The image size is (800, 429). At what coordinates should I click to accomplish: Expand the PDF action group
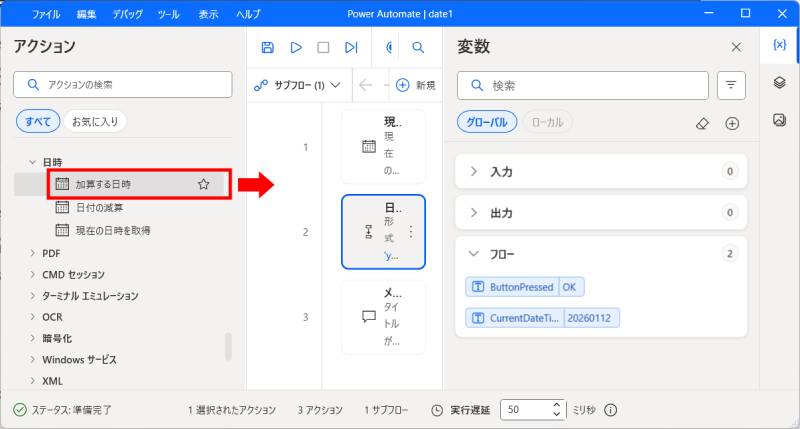tap(33, 253)
